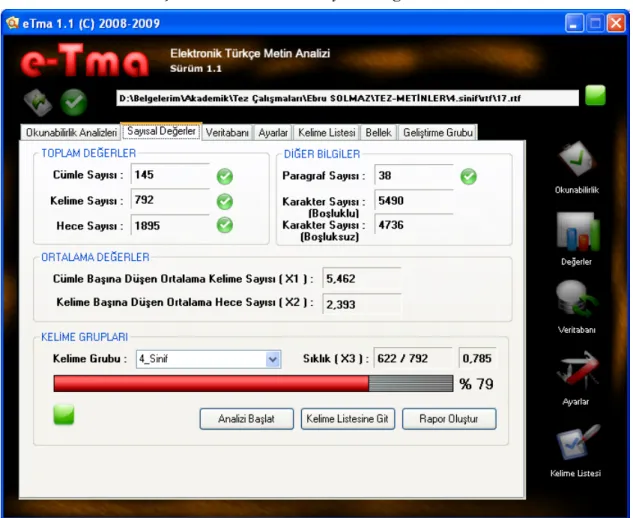Switch to the Okunabilirlik Analizleri tab
This screenshot has height=518, width=633.
click(x=71, y=132)
